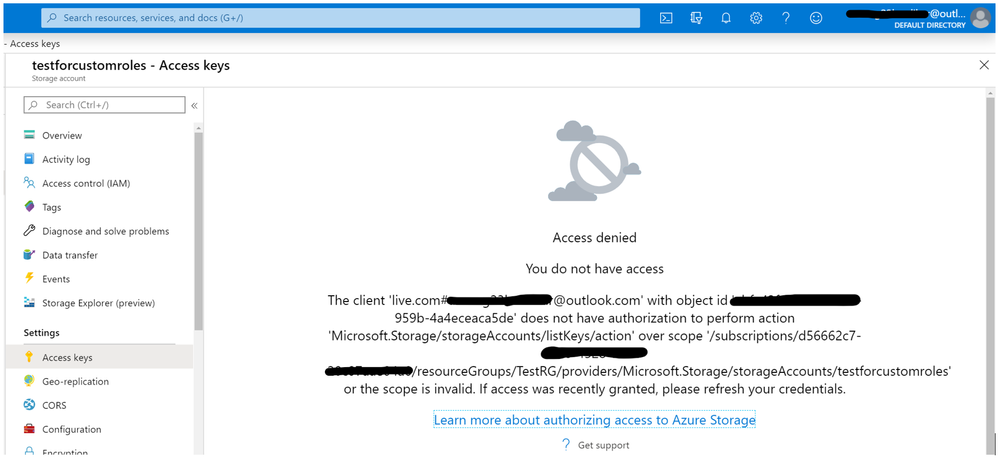Click the 'Storage account' subtitle text

pyautogui.click(x=59, y=78)
